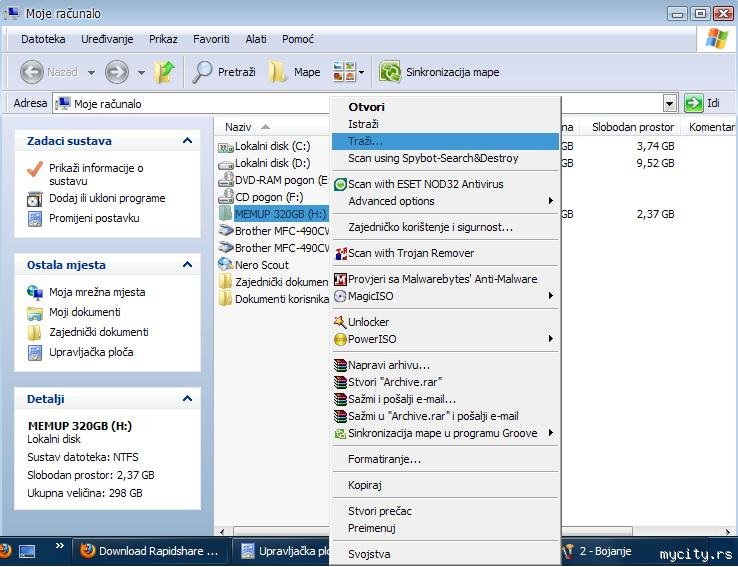Open the Mape folders toolbar button
The width and height of the screenshot is (738, 567).
tap(295, 72)
